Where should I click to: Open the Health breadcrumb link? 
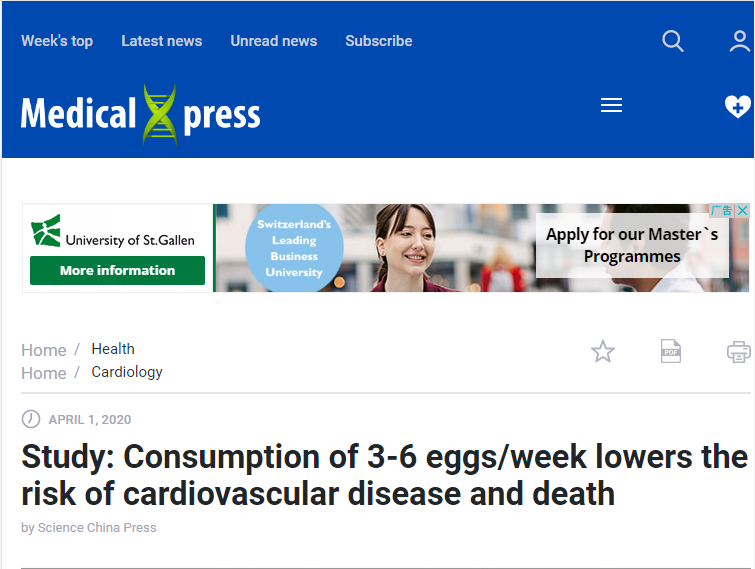(x=113, y=349)
